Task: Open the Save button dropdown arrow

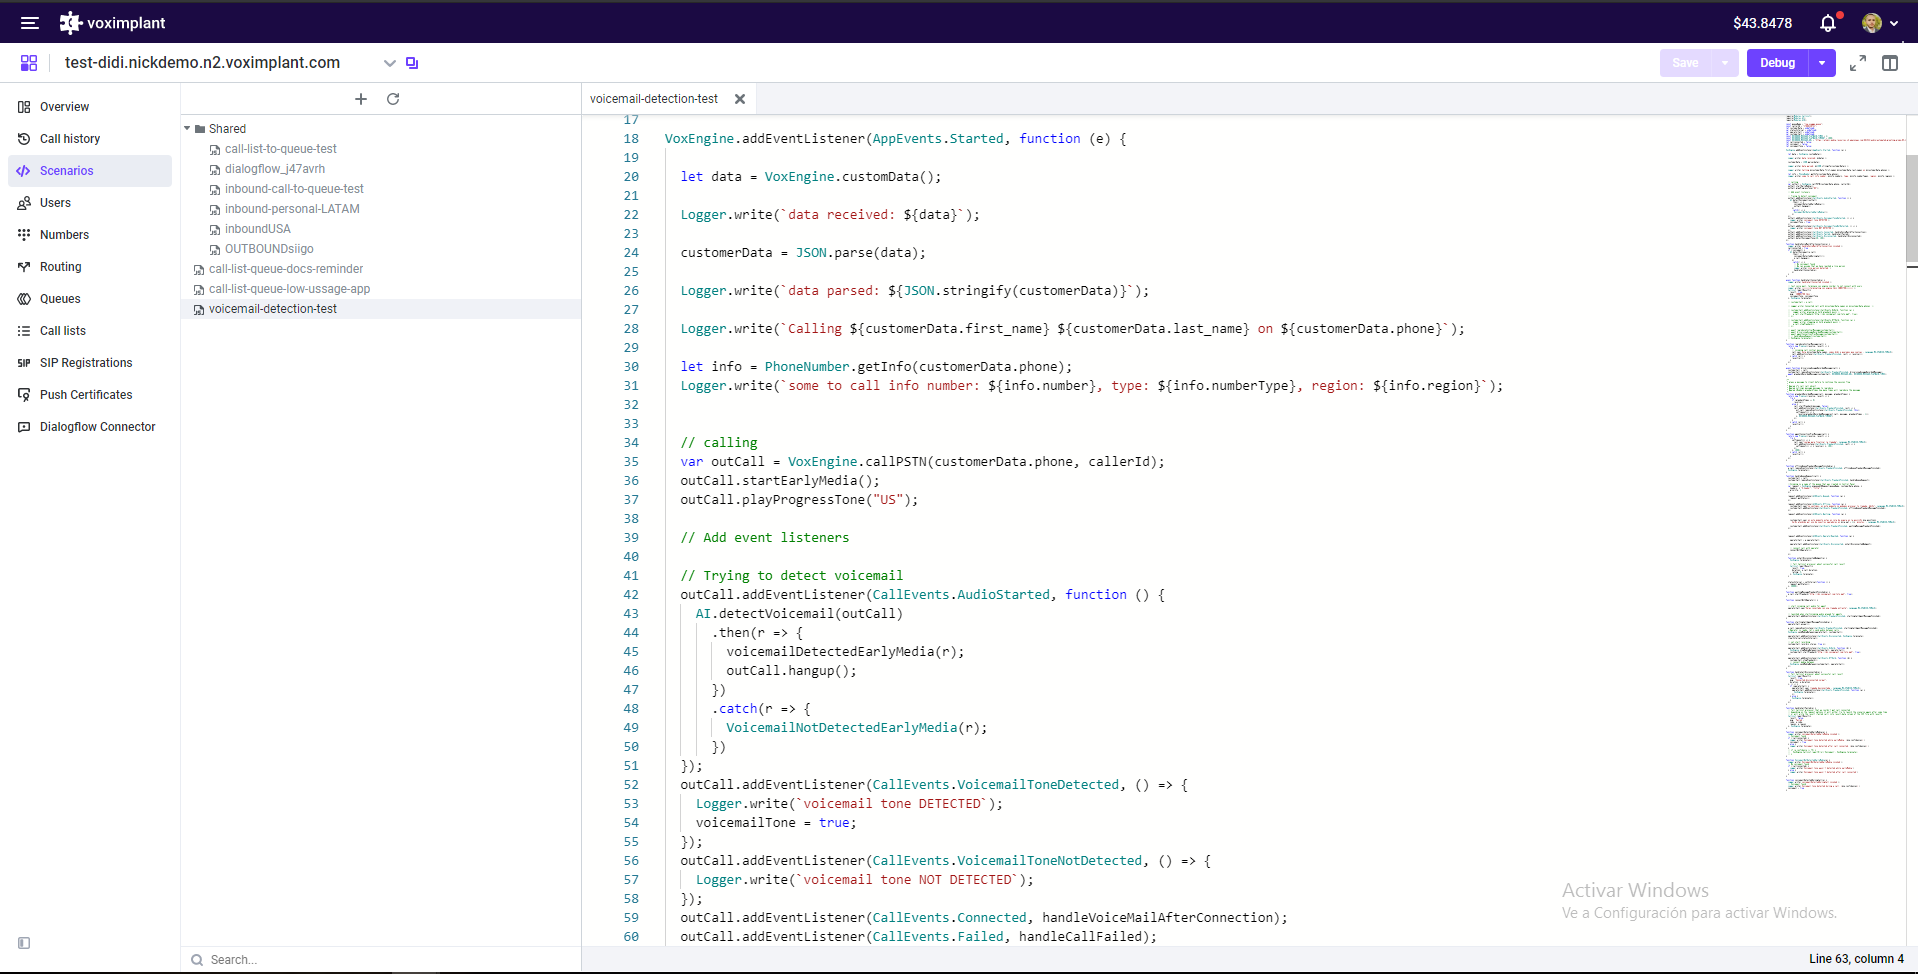Action: [1725, 63]
